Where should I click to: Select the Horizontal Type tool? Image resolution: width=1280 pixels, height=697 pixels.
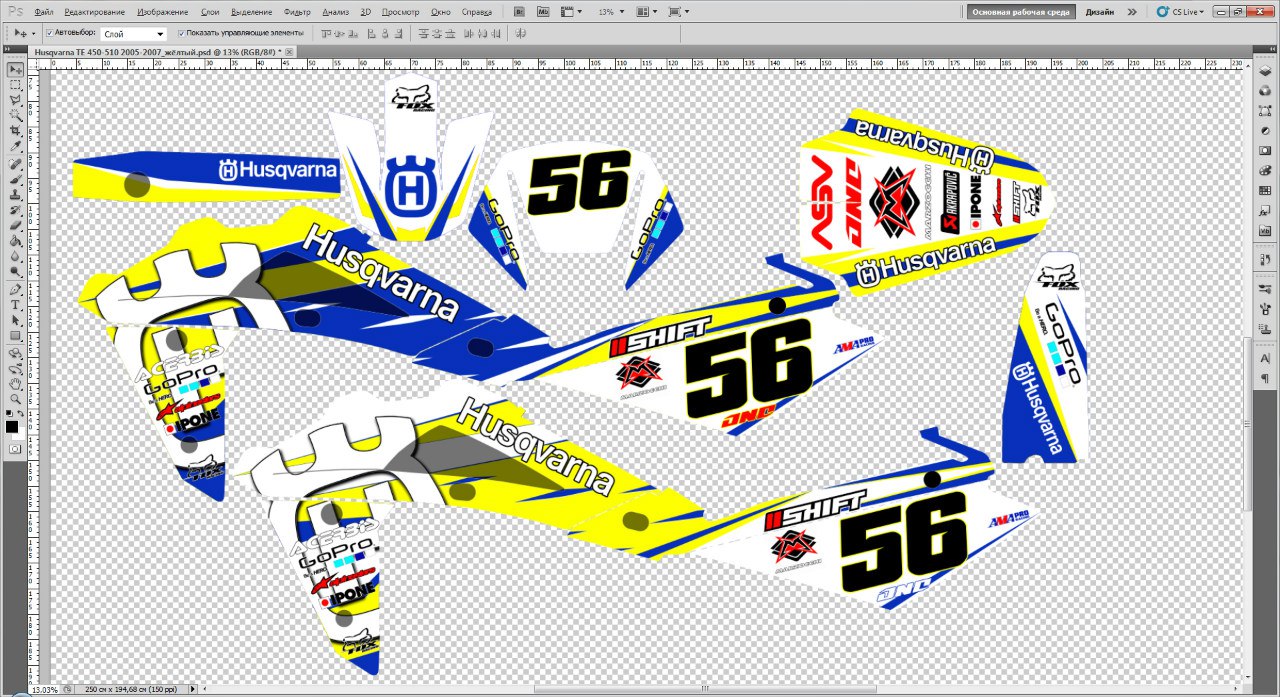[16, 305]
